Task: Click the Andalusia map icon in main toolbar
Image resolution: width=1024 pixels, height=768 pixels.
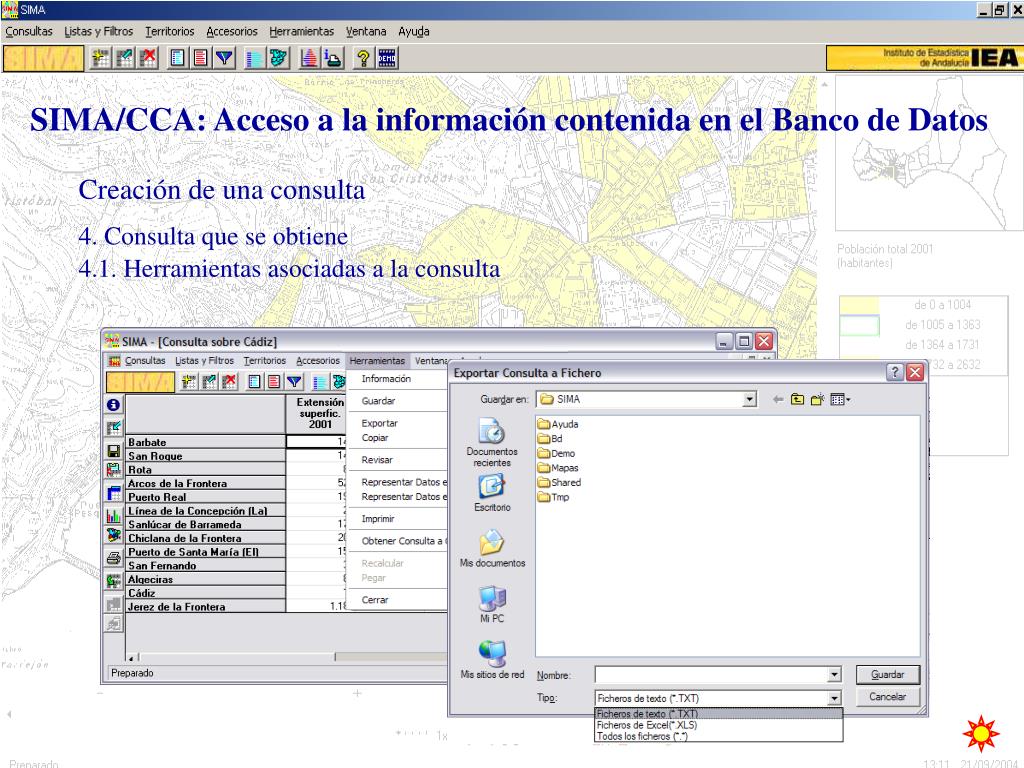Action: (x=278, y=59)
